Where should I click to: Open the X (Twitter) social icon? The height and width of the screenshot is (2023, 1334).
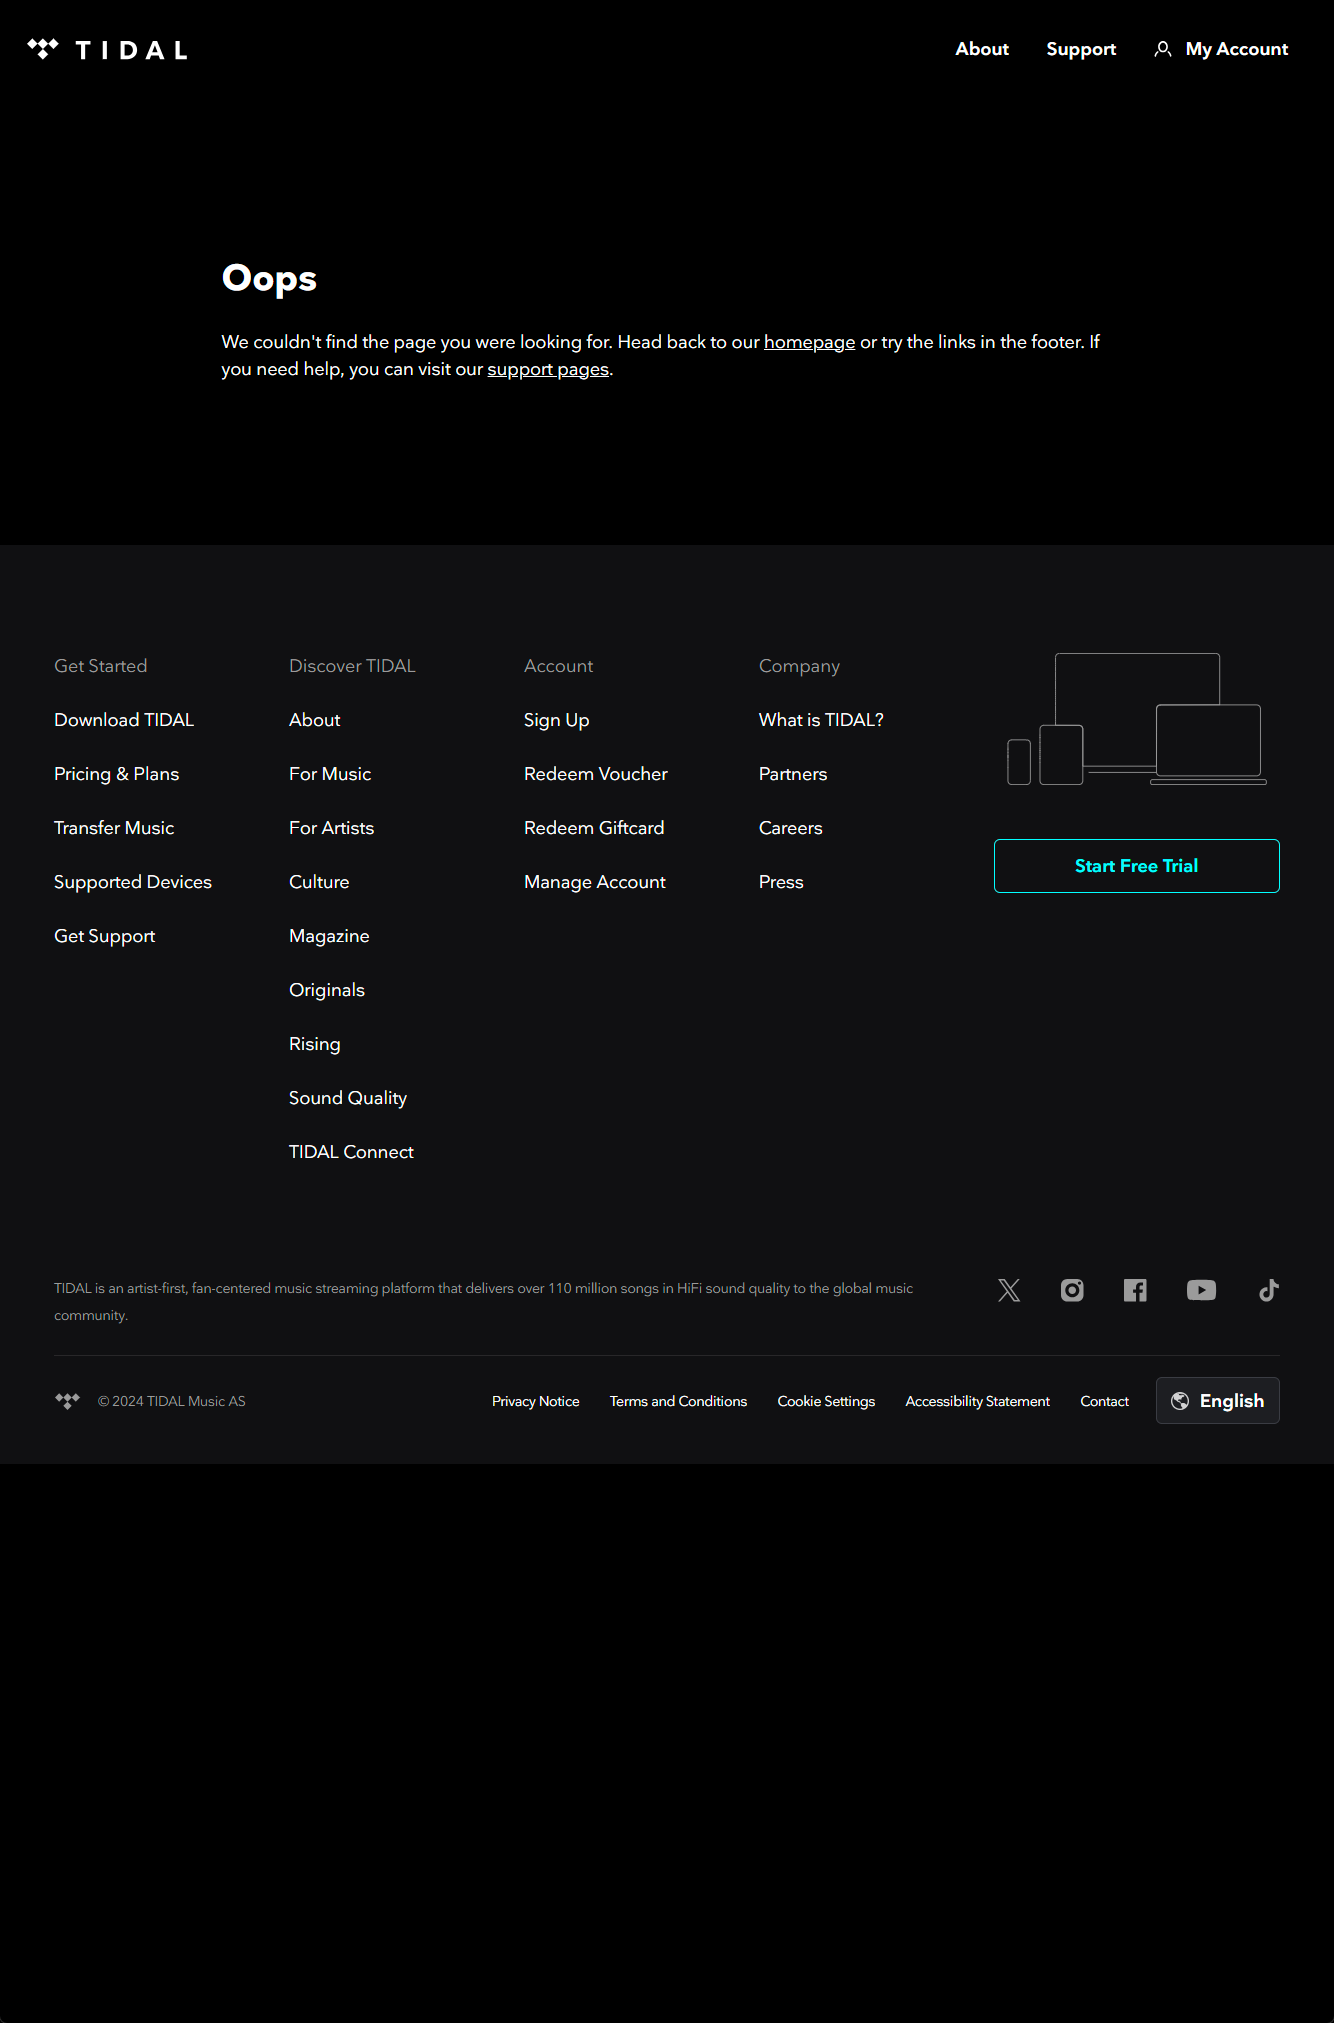pos(1009,1290)
